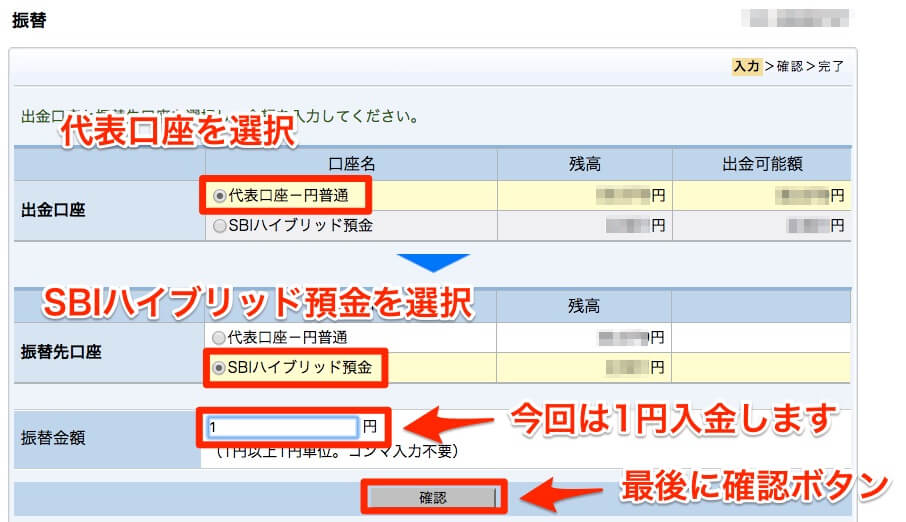Choose 代表口座-円普通 as transfer destination
Image resolution: width=906 pixels, height=522 pixels.
tap(218, 338)
